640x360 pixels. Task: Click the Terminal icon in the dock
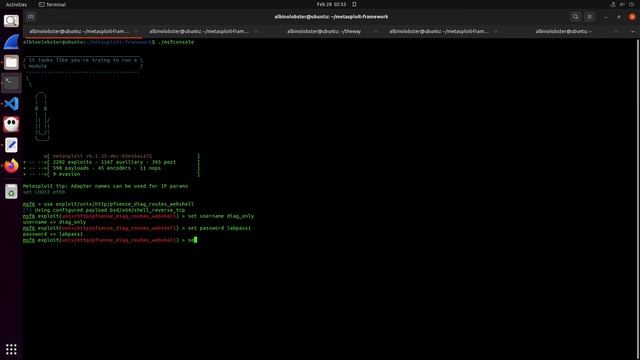click(11, 83)
